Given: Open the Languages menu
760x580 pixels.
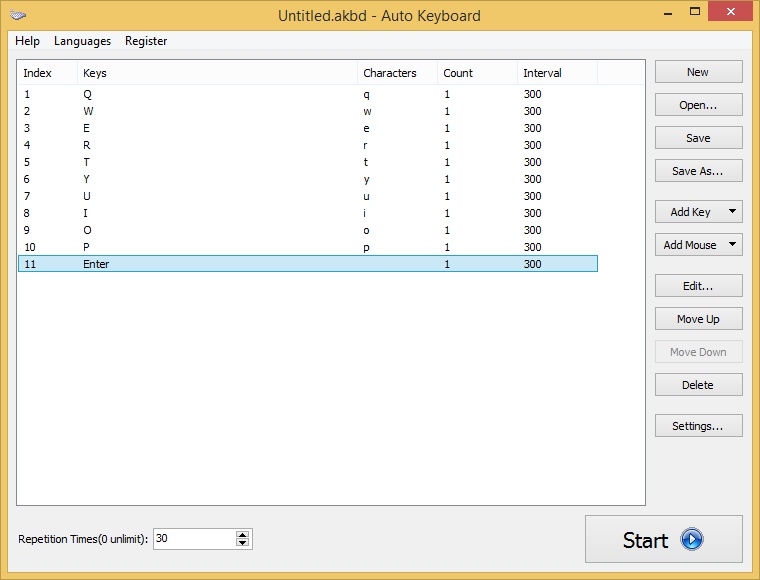Looking at the screenshot, I should click(x=82, y=41).
